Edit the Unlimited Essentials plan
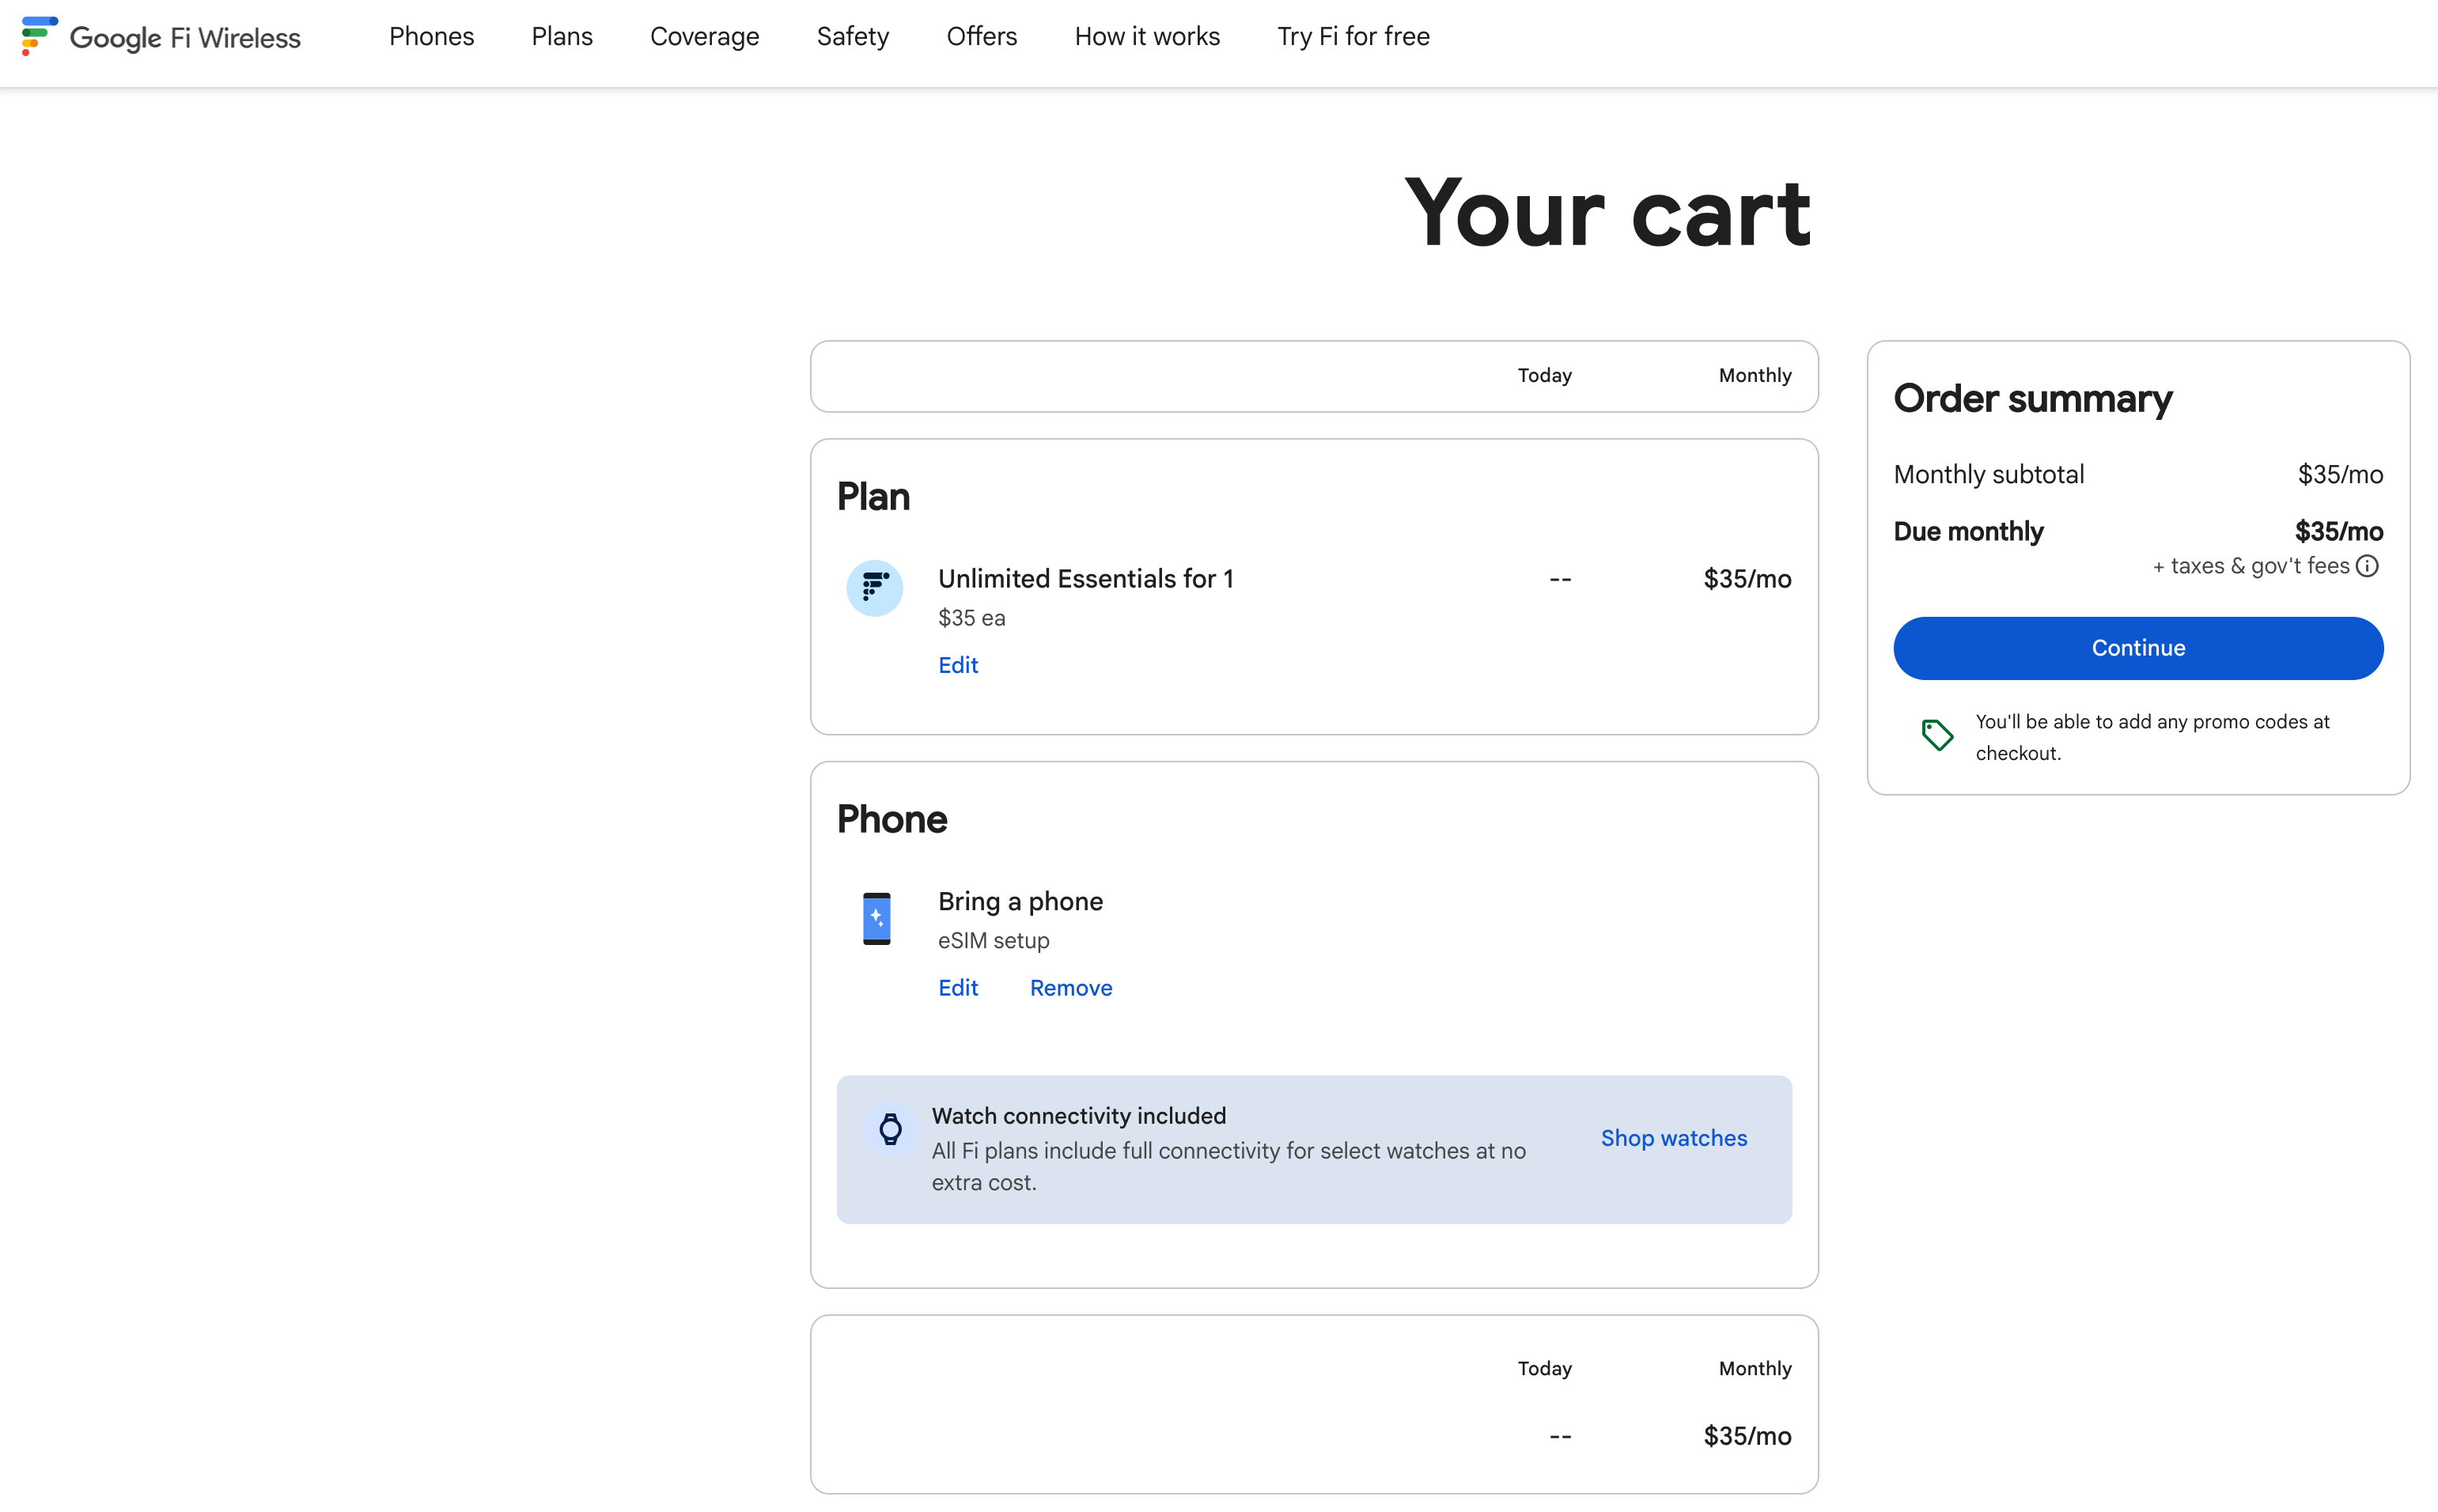 pyautogui.click(x=957, y=665)
